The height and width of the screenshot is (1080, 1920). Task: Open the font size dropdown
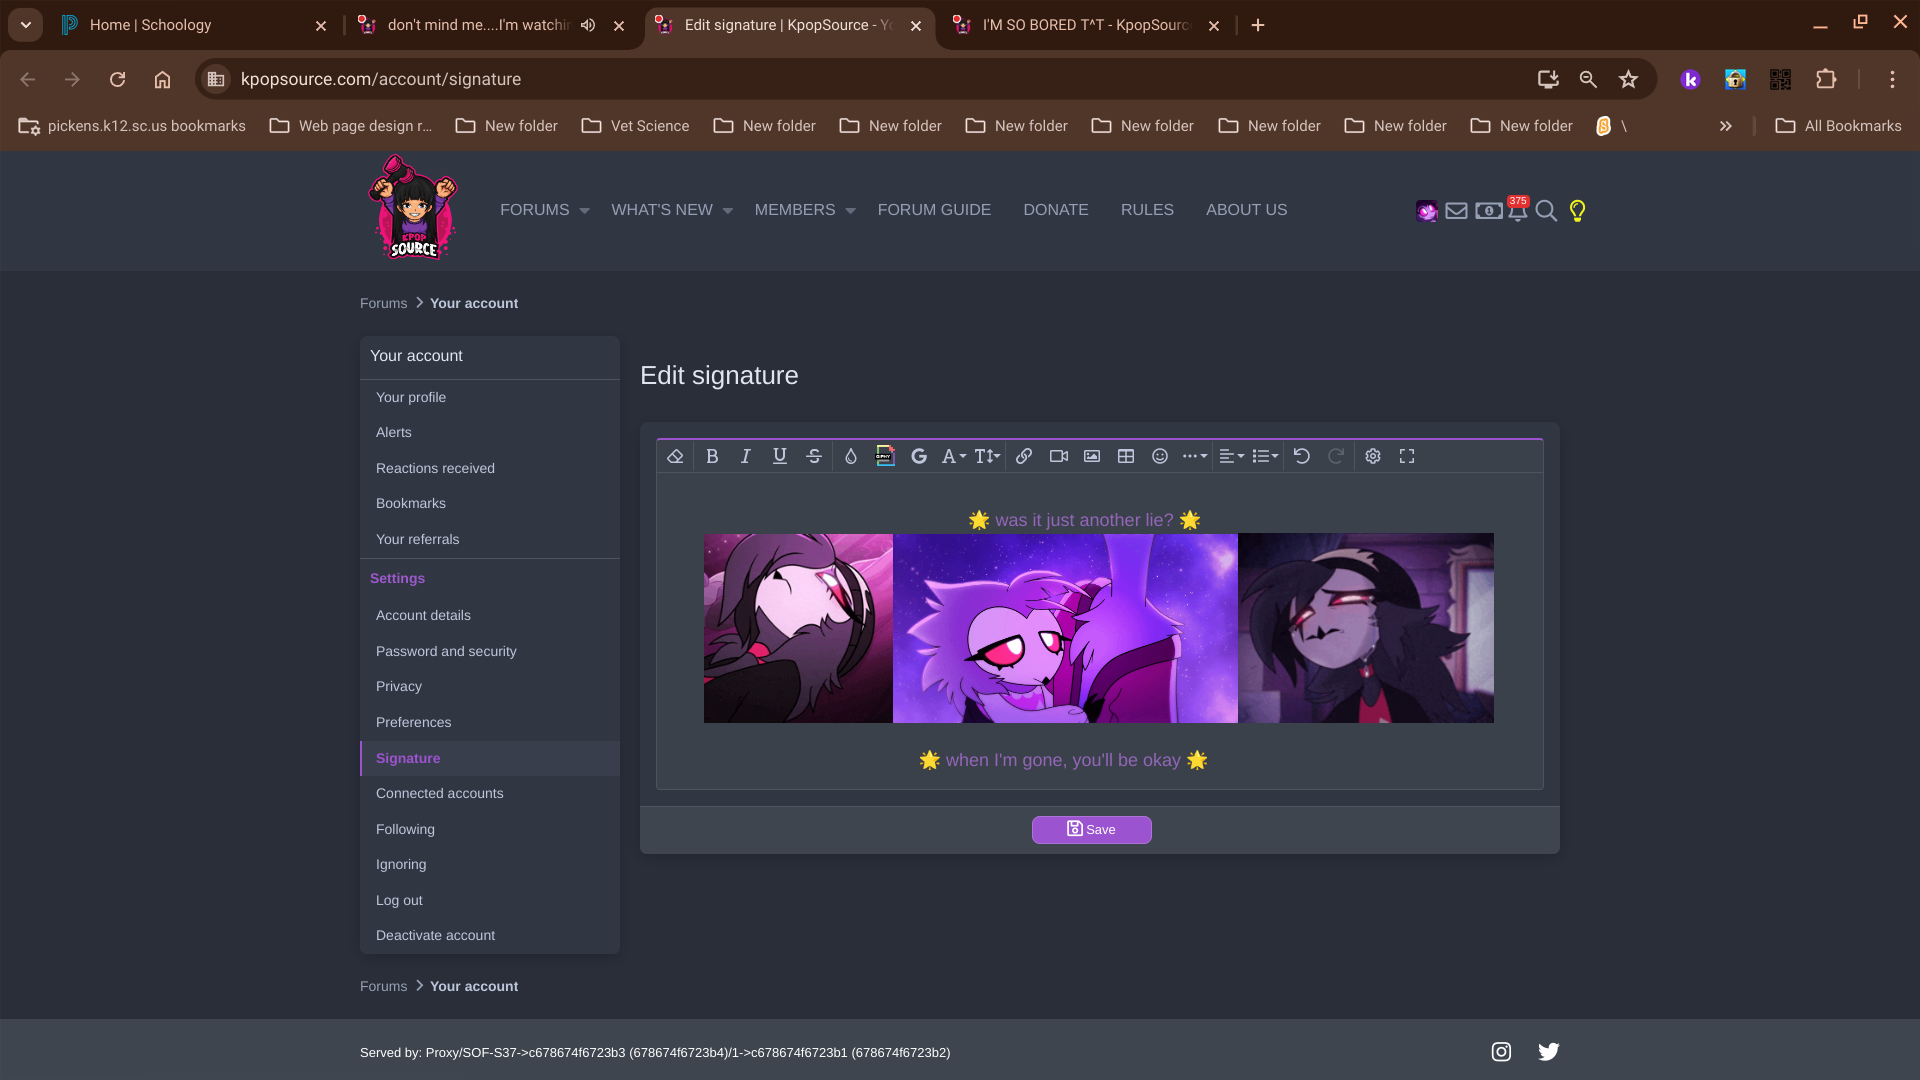(987, 456)
